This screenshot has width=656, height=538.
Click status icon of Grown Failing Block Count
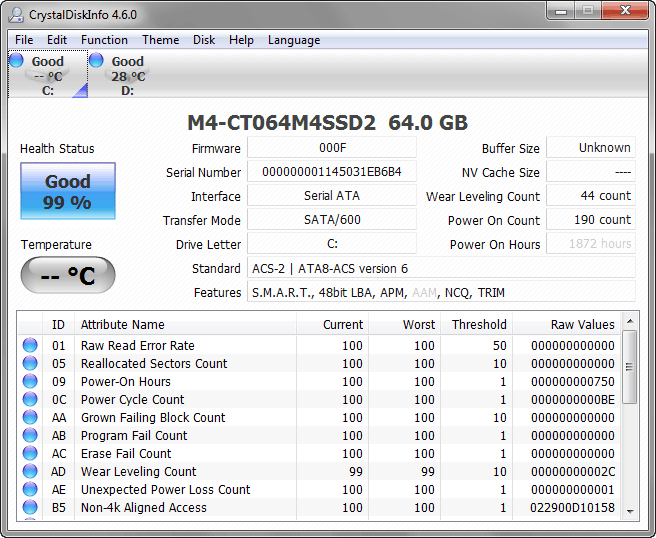(x=30, y=418)
